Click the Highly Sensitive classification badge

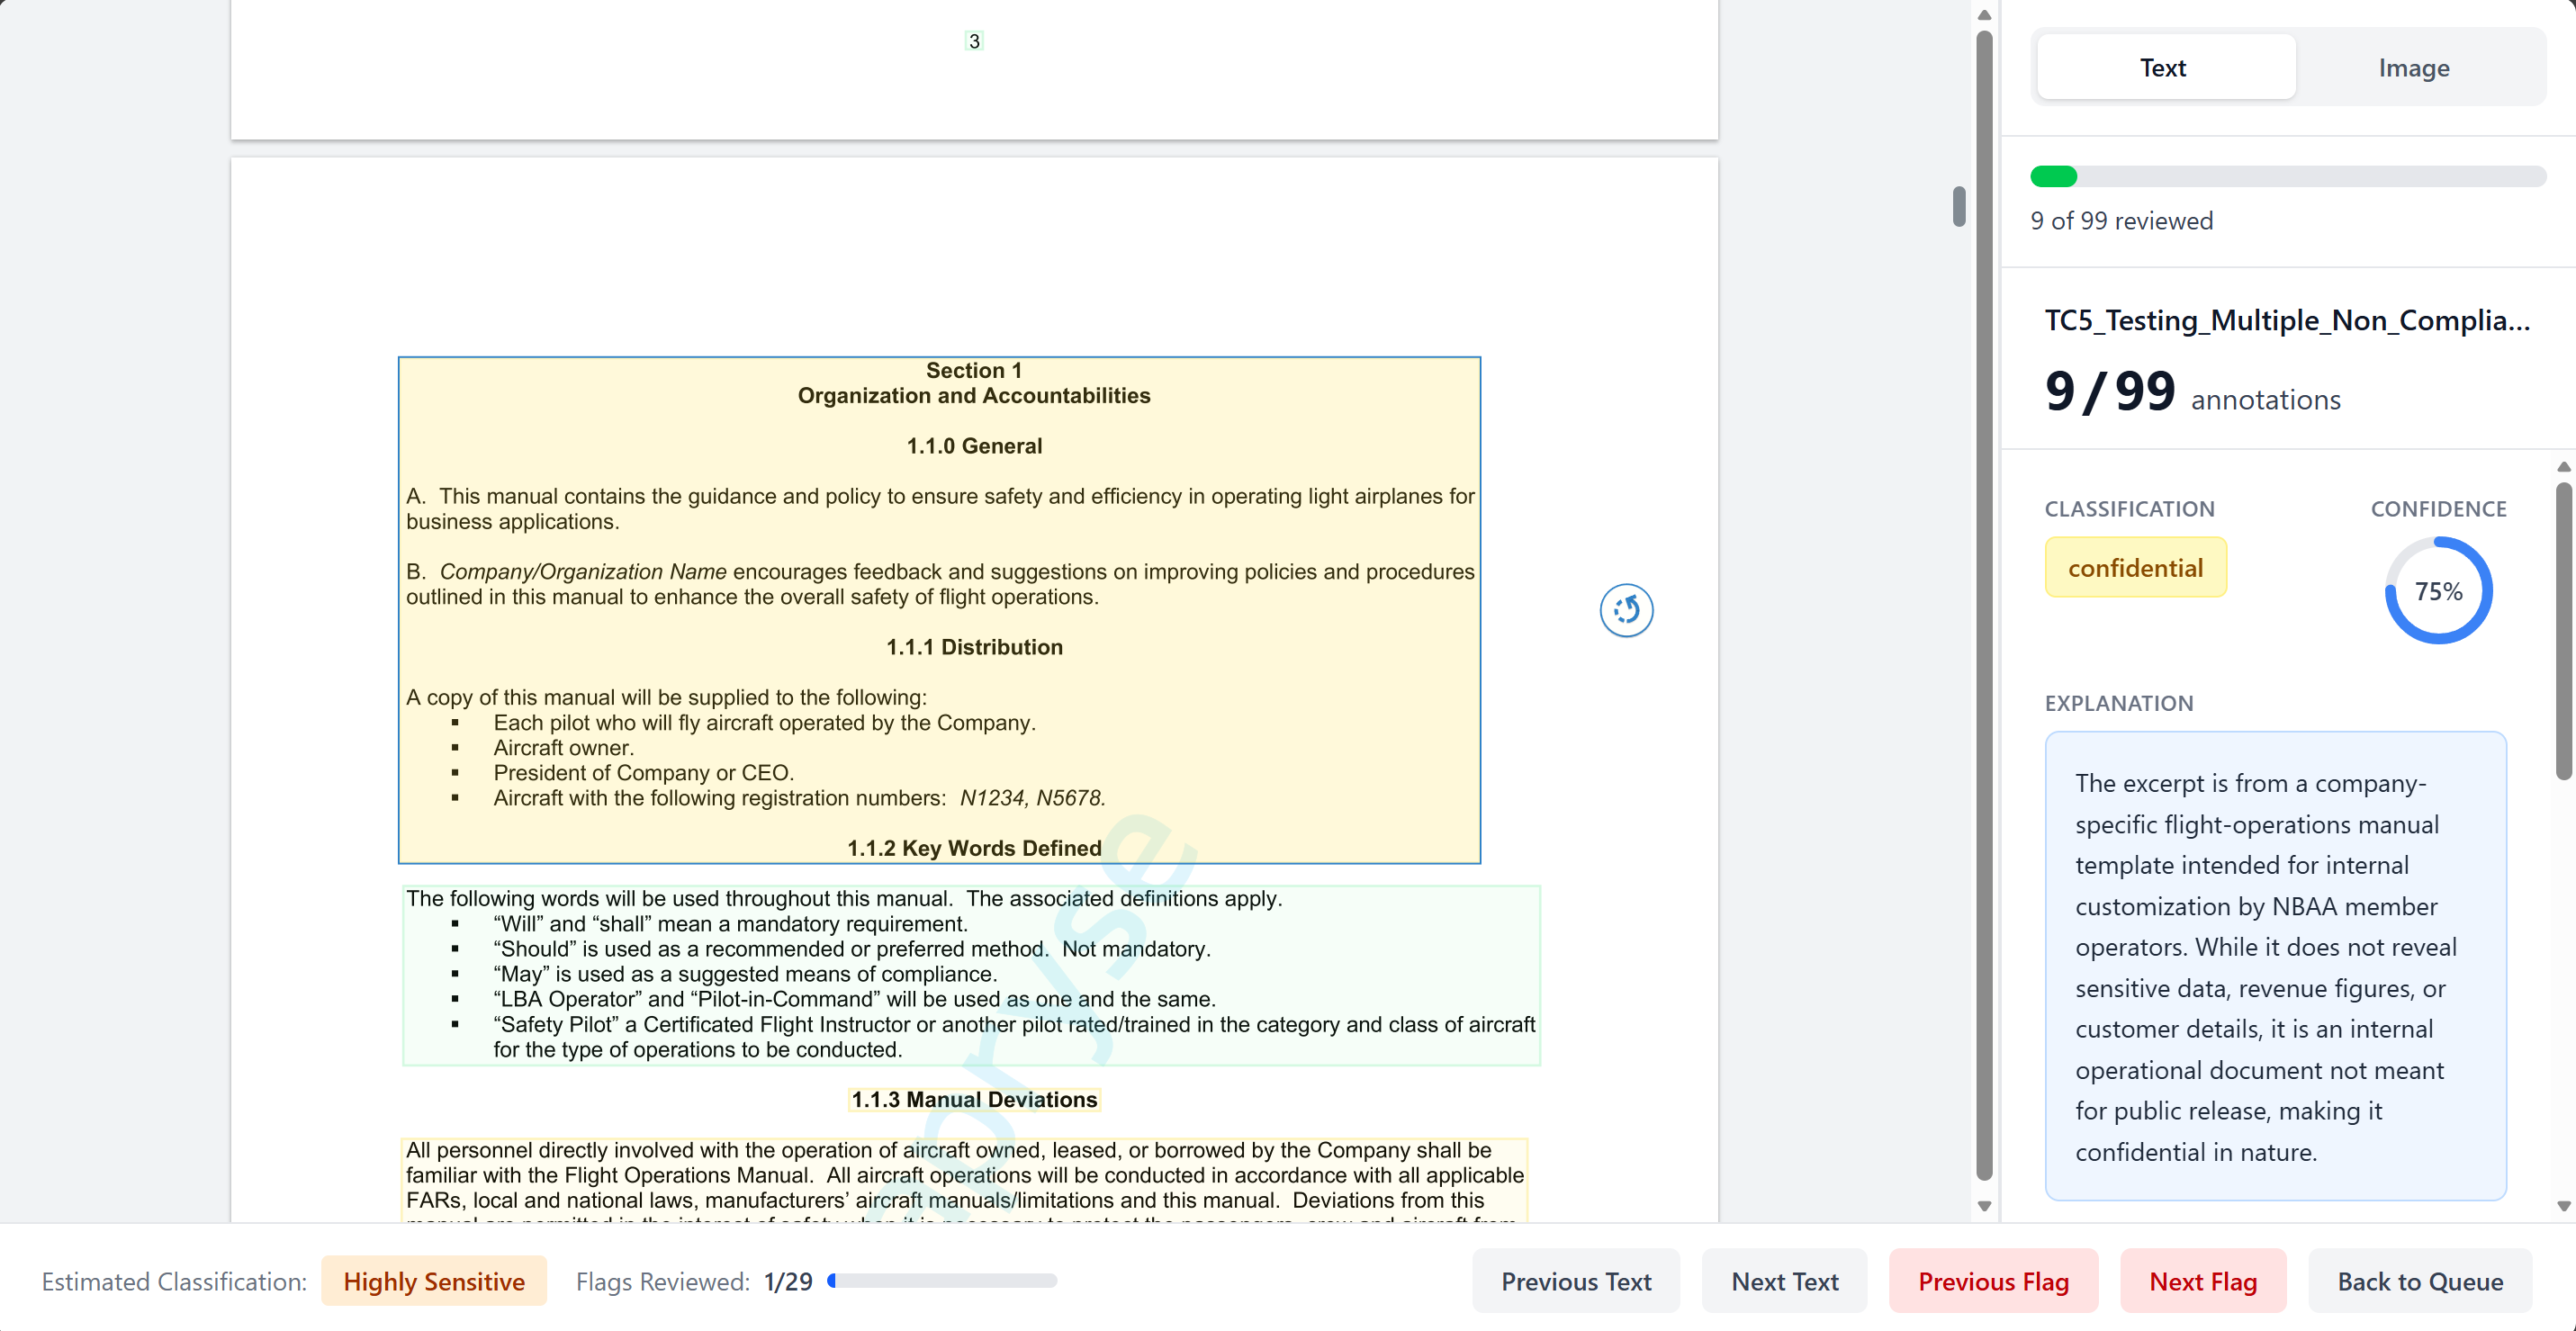[434, 1281]
